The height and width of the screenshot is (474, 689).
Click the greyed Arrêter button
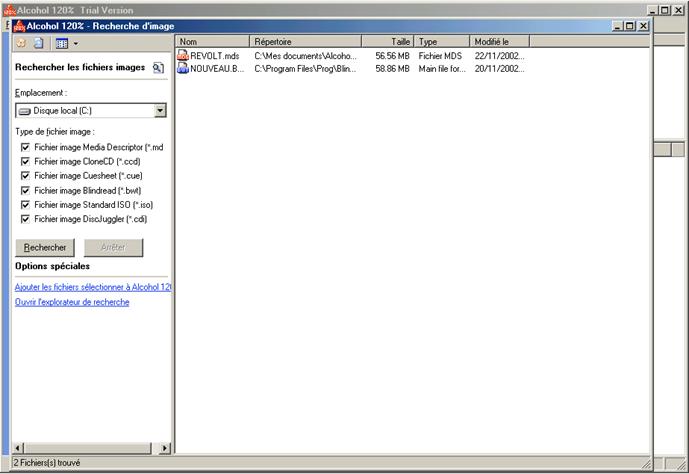pos(113,247)
